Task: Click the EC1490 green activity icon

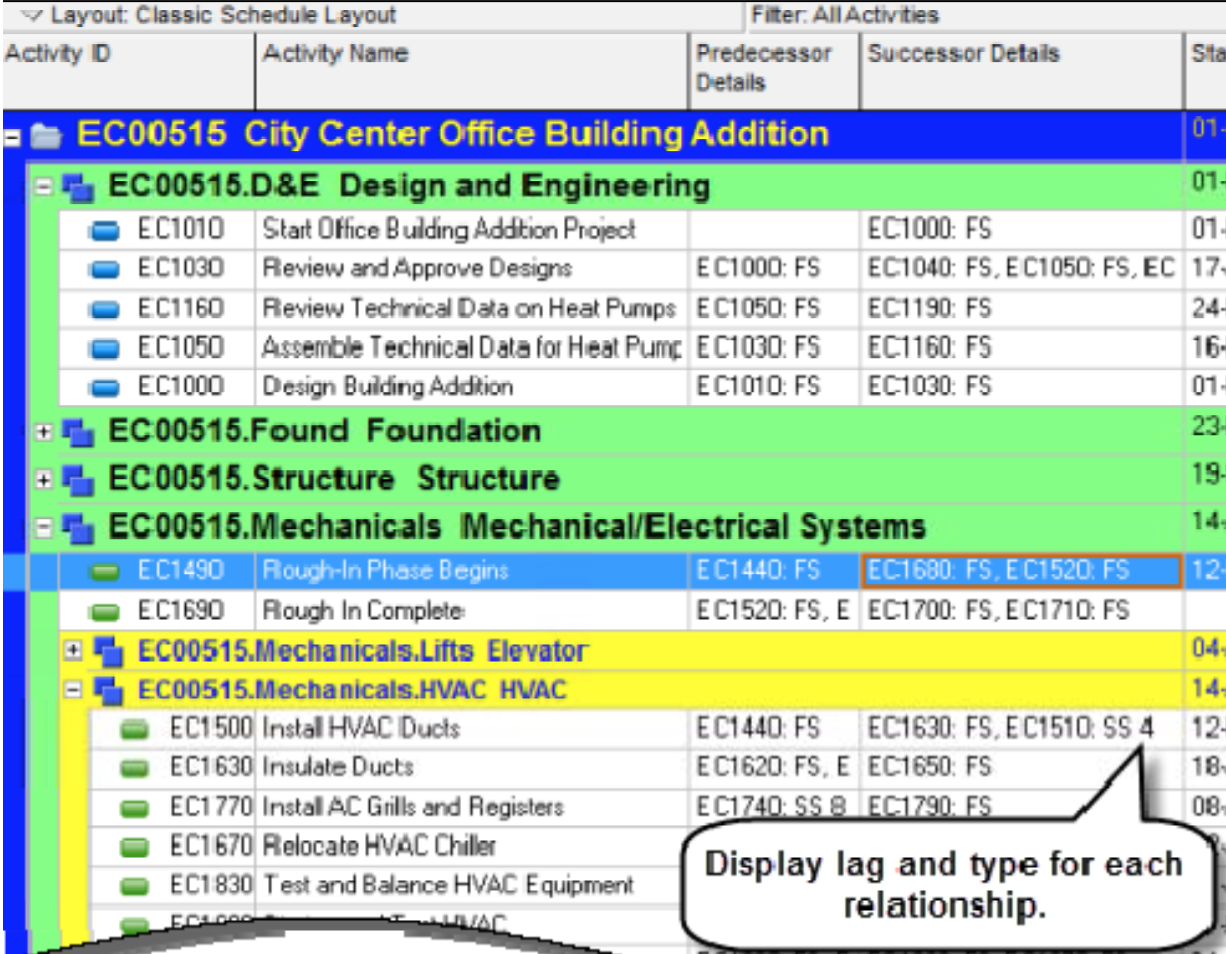Action: pyautogui.click(x=104, y=572)
